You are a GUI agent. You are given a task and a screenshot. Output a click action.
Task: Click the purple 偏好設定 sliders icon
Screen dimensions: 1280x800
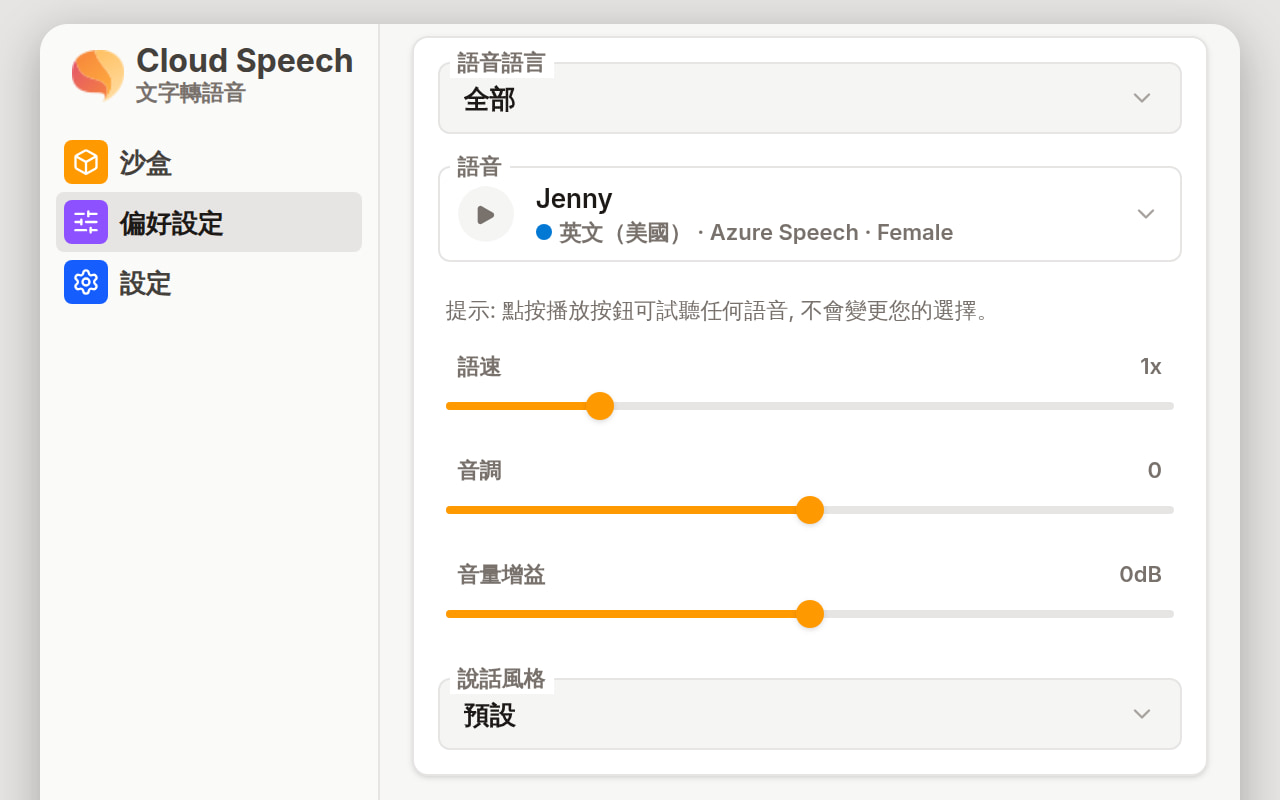[x=86, y=222]
